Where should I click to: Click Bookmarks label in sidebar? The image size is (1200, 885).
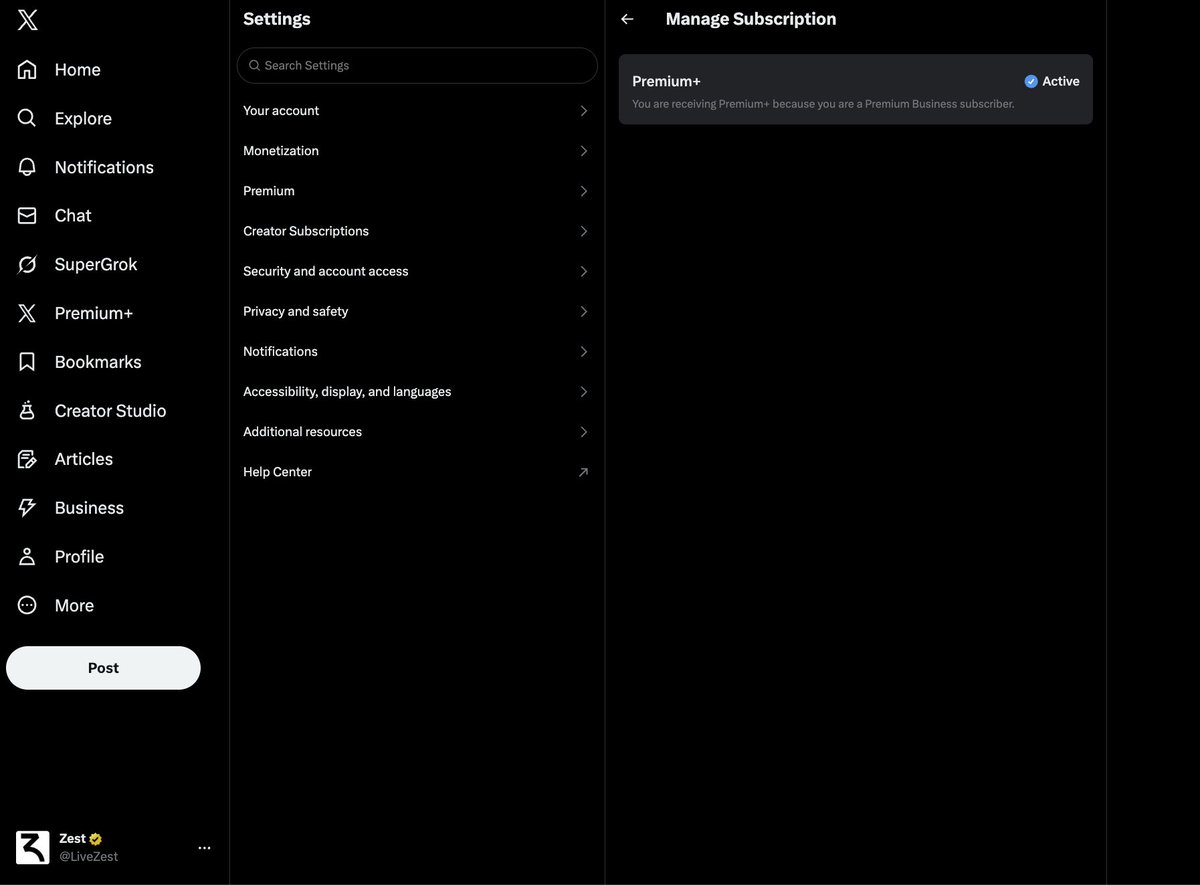(x=98, y=362)
